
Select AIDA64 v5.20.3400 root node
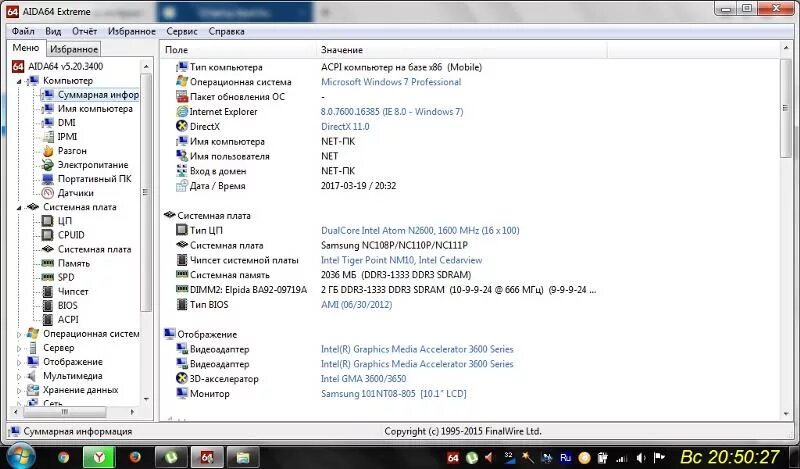(65, 66)
